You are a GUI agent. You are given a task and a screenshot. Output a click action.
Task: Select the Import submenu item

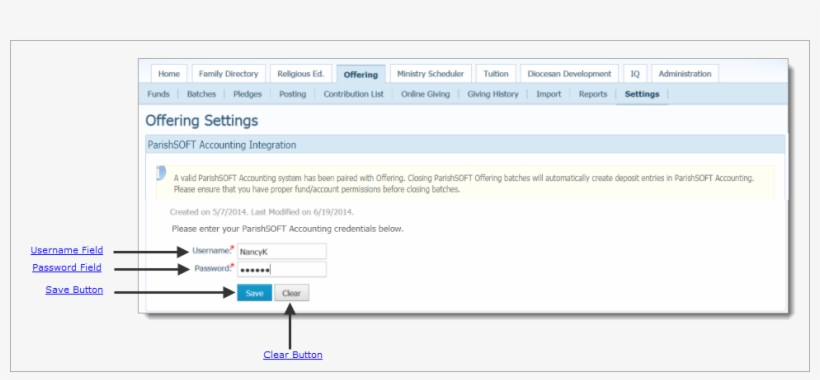pos(549,94)
